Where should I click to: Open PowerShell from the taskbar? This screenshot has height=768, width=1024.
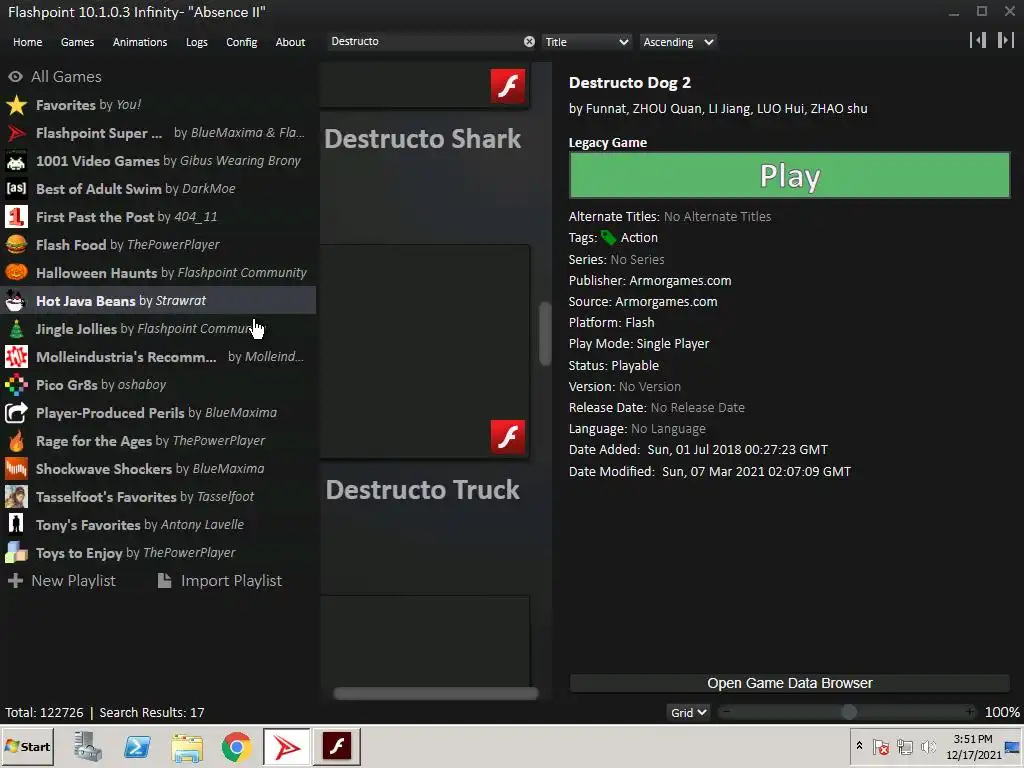click(137, 746)
